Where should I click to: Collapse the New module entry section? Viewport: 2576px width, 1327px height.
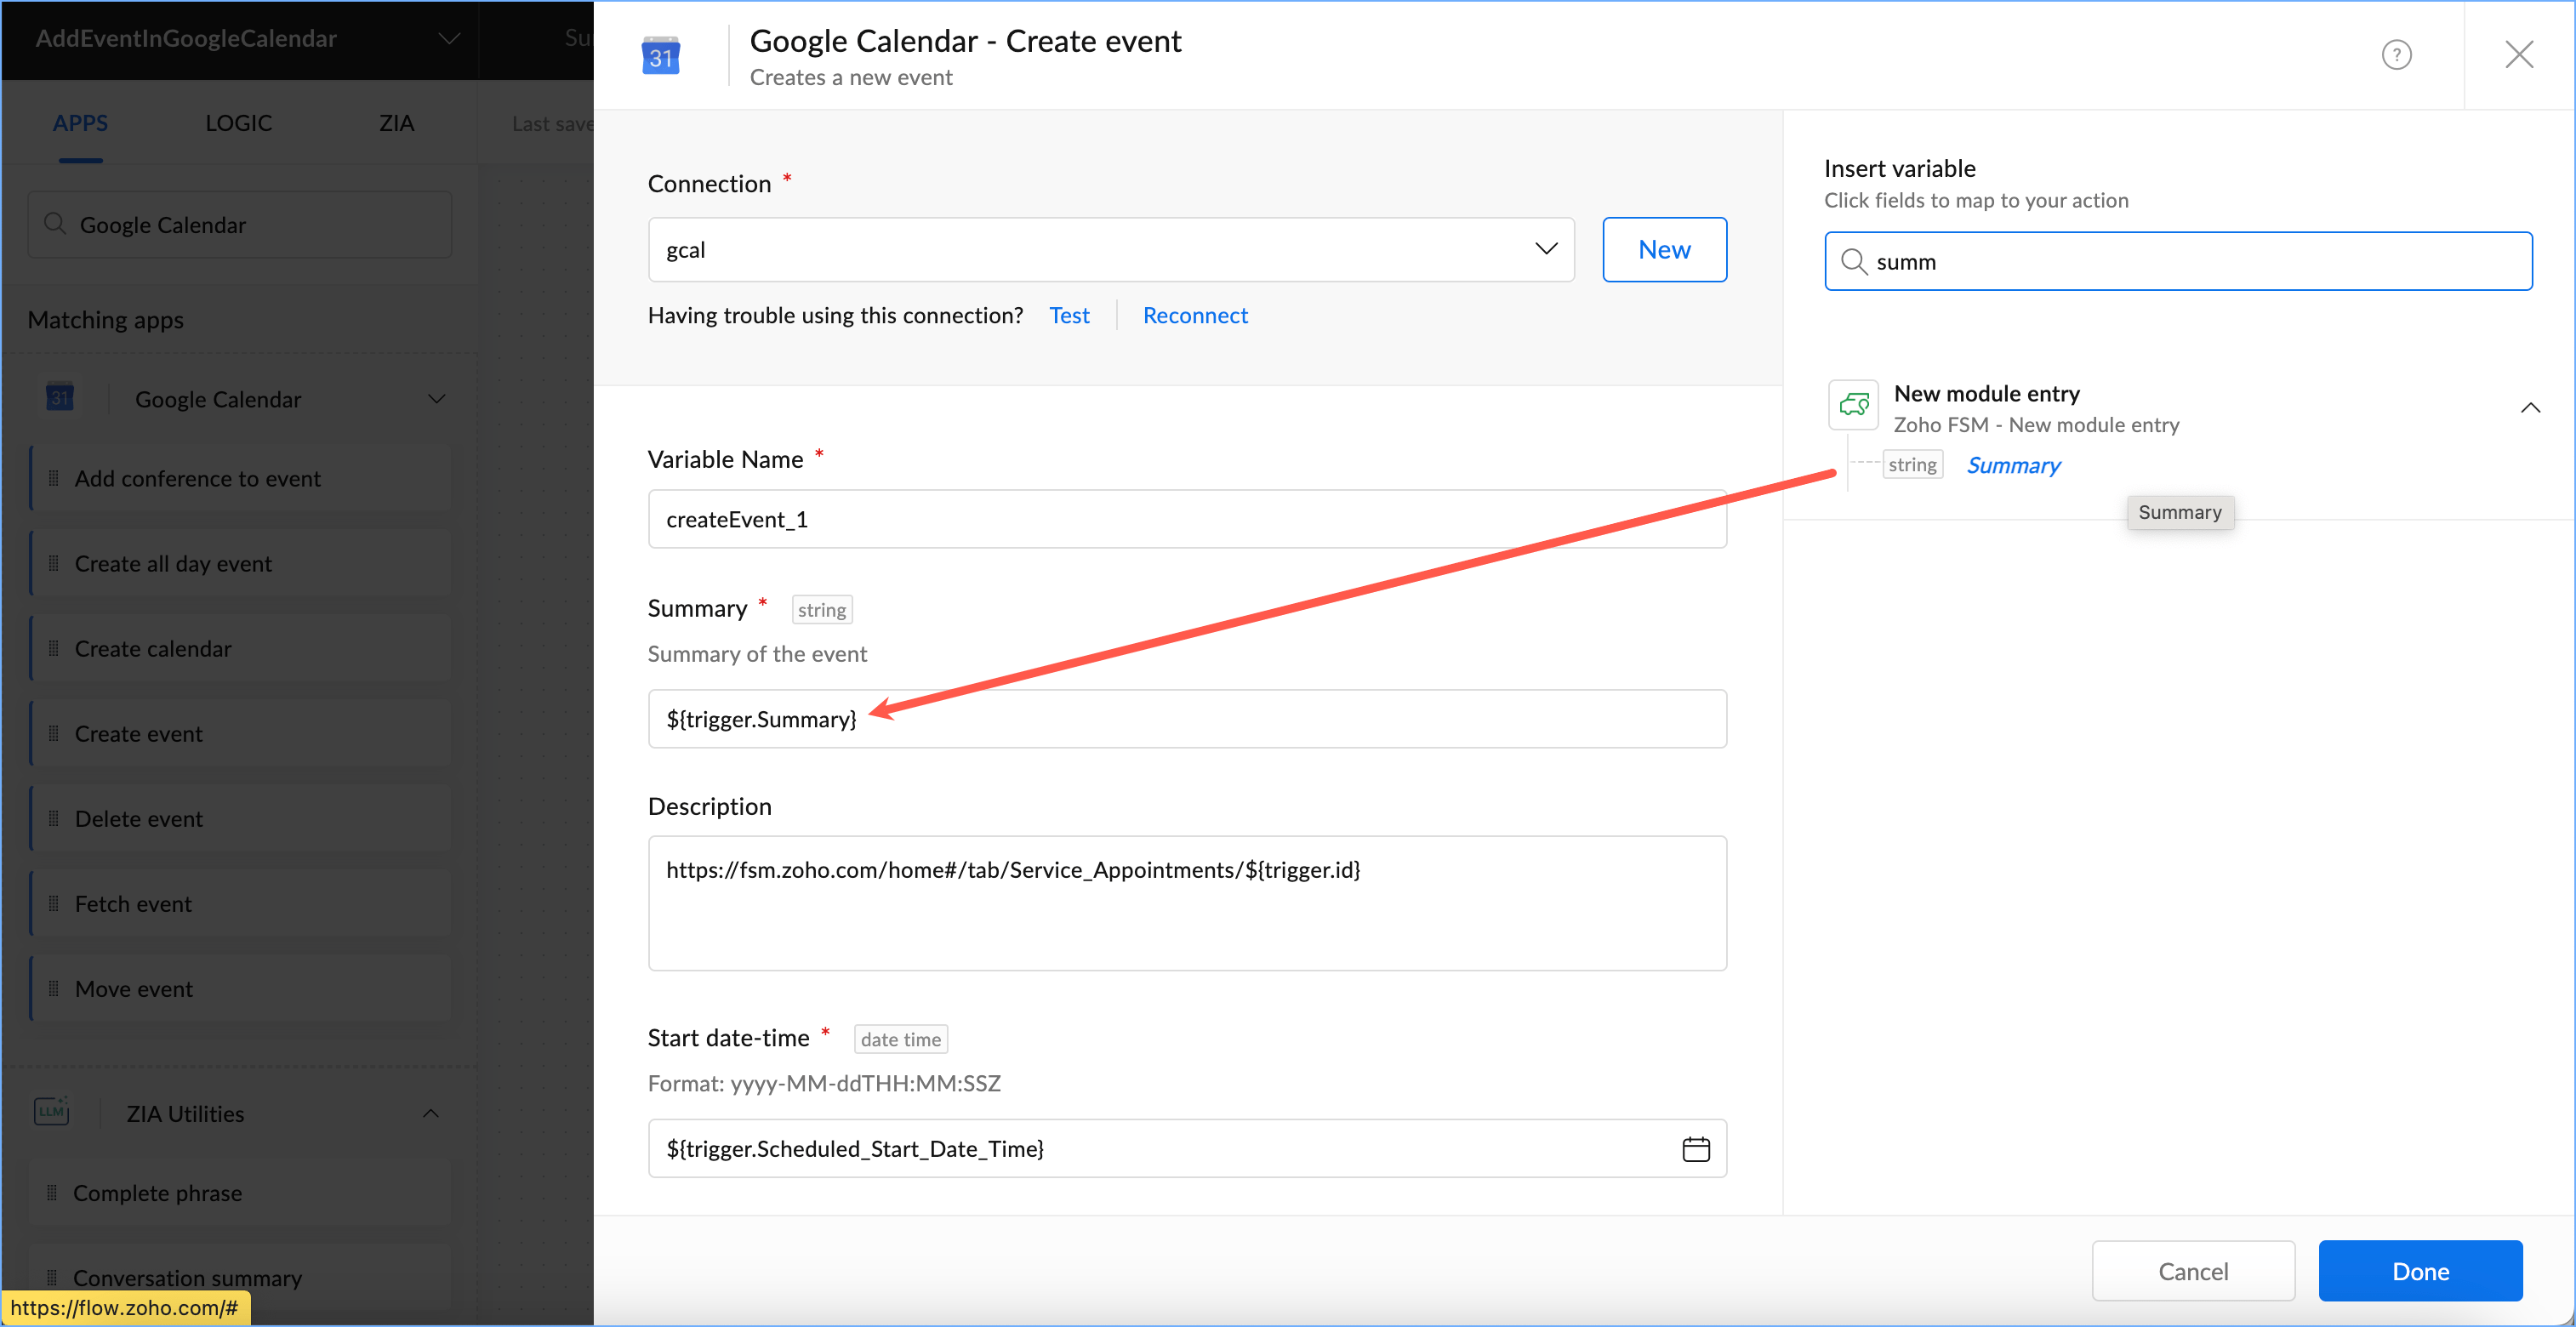pos(2529,408)
